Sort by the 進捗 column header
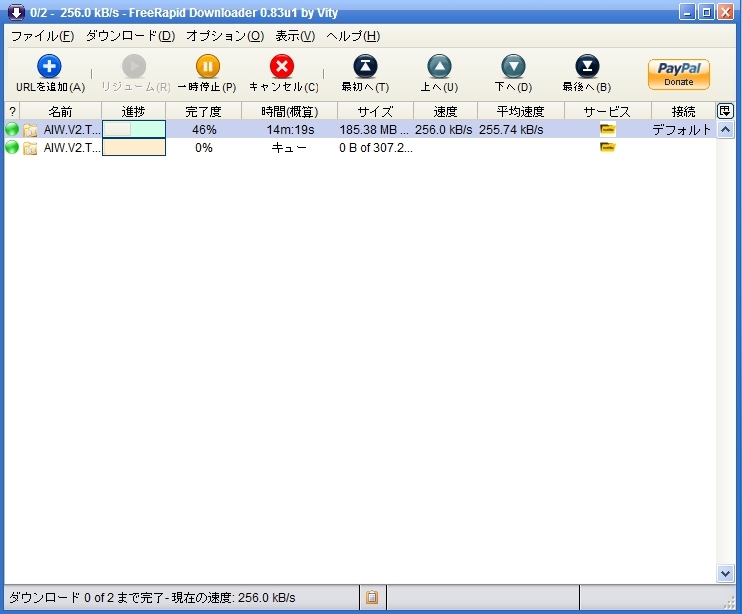Screen dimensions: 742x614 click(133, 112)
